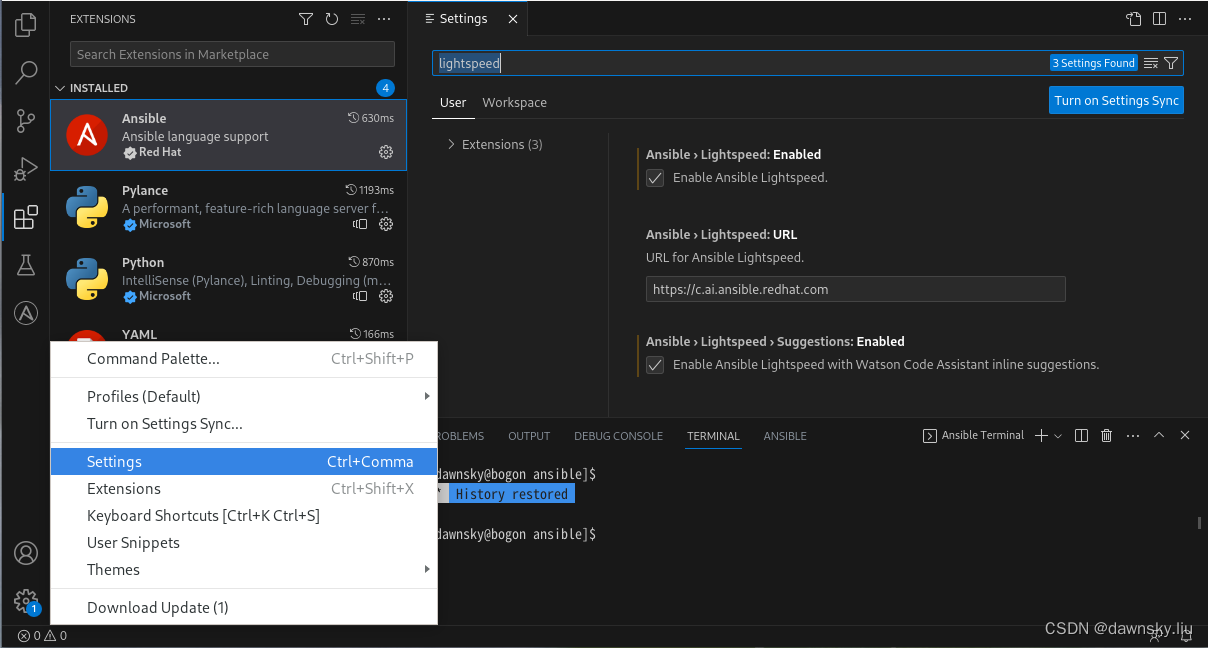Toggle Lightspeed inline suggestions checkbox
Viewport: 1208px width, 648px height.
[655, 365]
